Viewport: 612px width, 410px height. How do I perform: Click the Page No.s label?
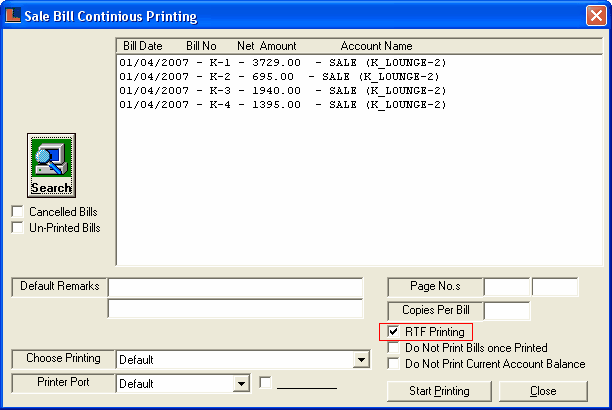(x=435, y=287)
